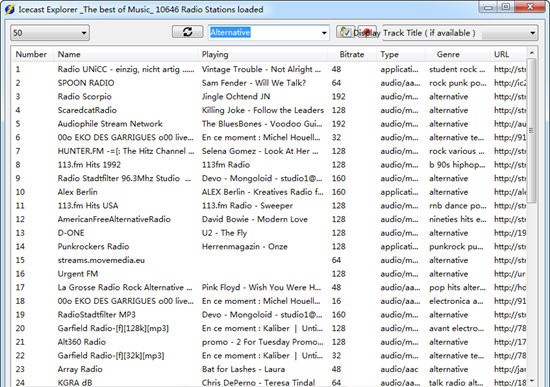
Task: Click the red record button icon
Action: [367, 32]
